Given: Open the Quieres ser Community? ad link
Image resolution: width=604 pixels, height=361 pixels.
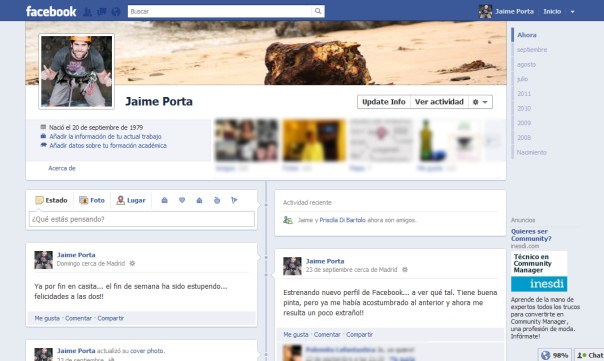Looking at the screenshot, I should pos(531,235).
